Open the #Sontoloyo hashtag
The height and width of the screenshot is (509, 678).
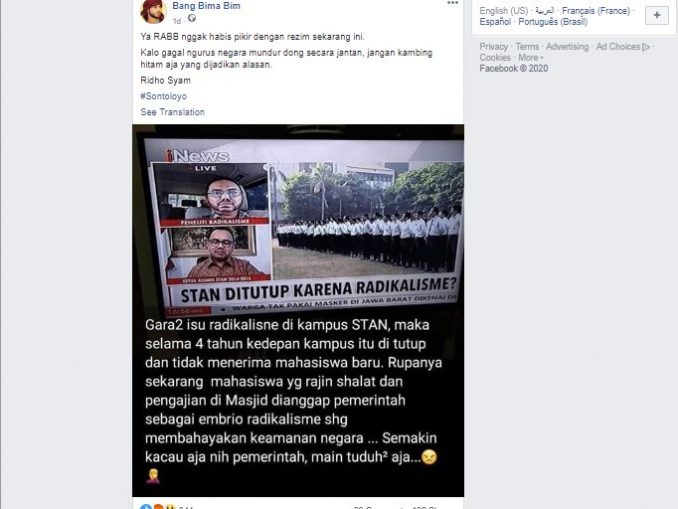tap(163, 96)
